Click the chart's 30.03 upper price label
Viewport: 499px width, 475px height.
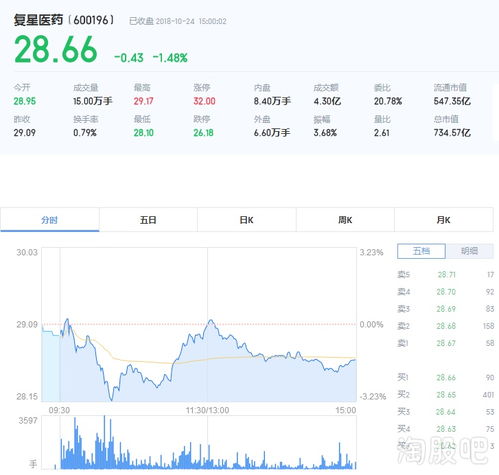[27, 252]
